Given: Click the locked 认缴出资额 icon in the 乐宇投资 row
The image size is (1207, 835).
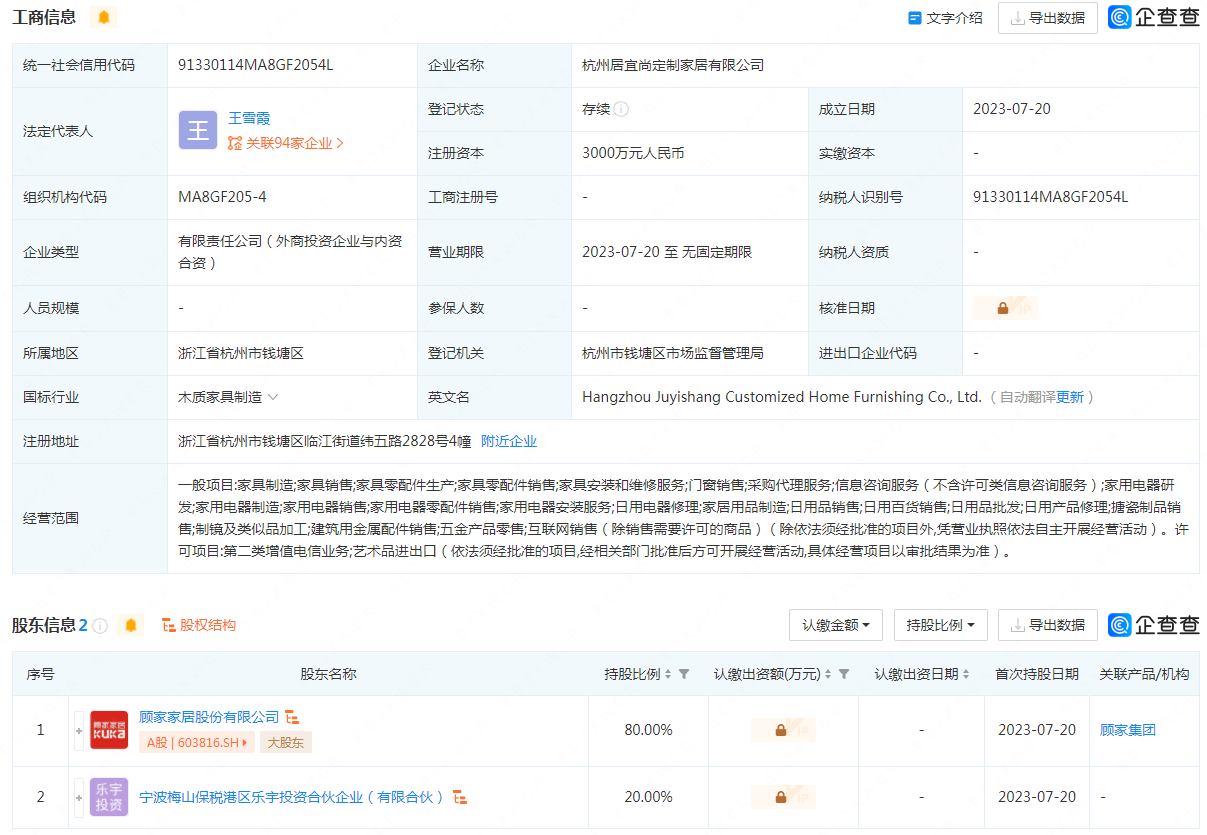Looking at the screenshot, I should click(x=783, y=797).
